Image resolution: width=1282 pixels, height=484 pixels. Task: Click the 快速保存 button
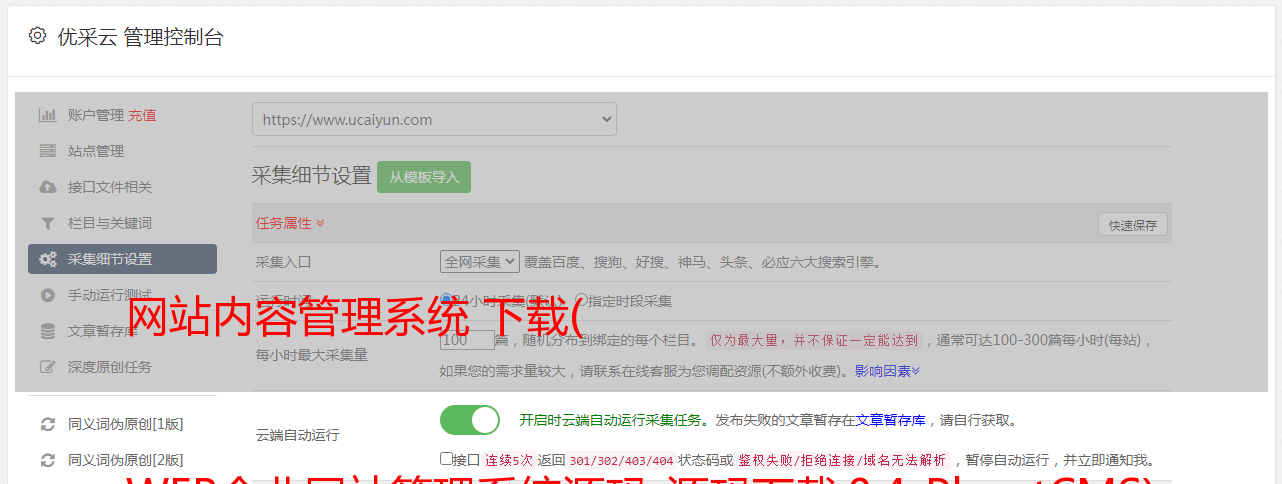(1132, 225)
